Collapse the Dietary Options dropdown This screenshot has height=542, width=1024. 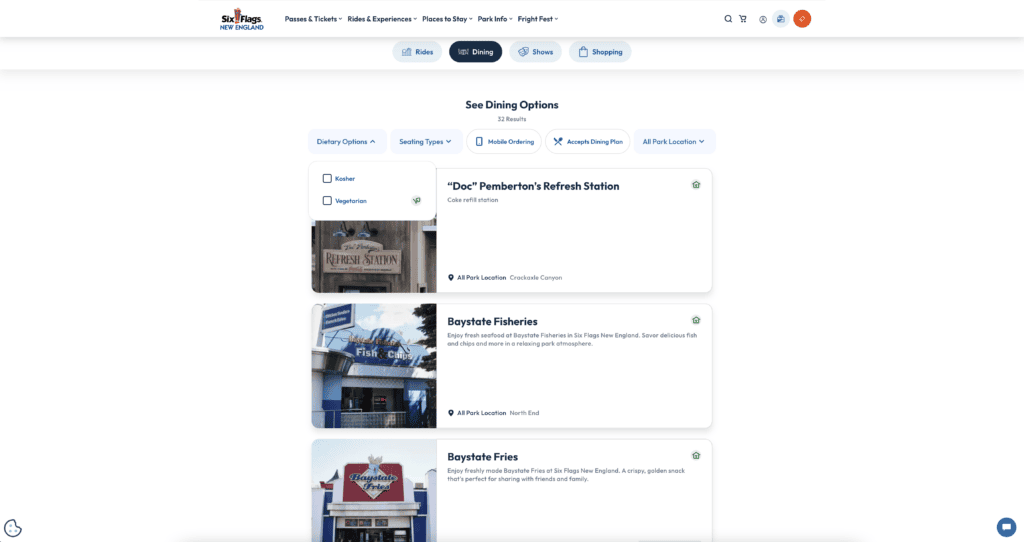coord(347,142)
